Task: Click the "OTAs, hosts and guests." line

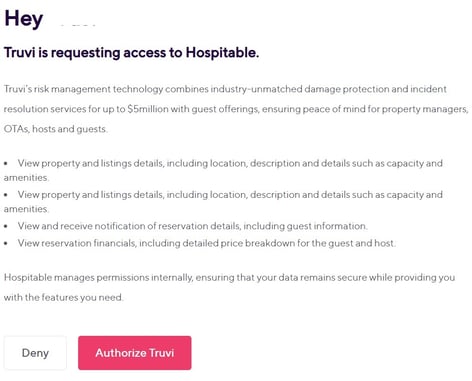Action: coord(55,129)
